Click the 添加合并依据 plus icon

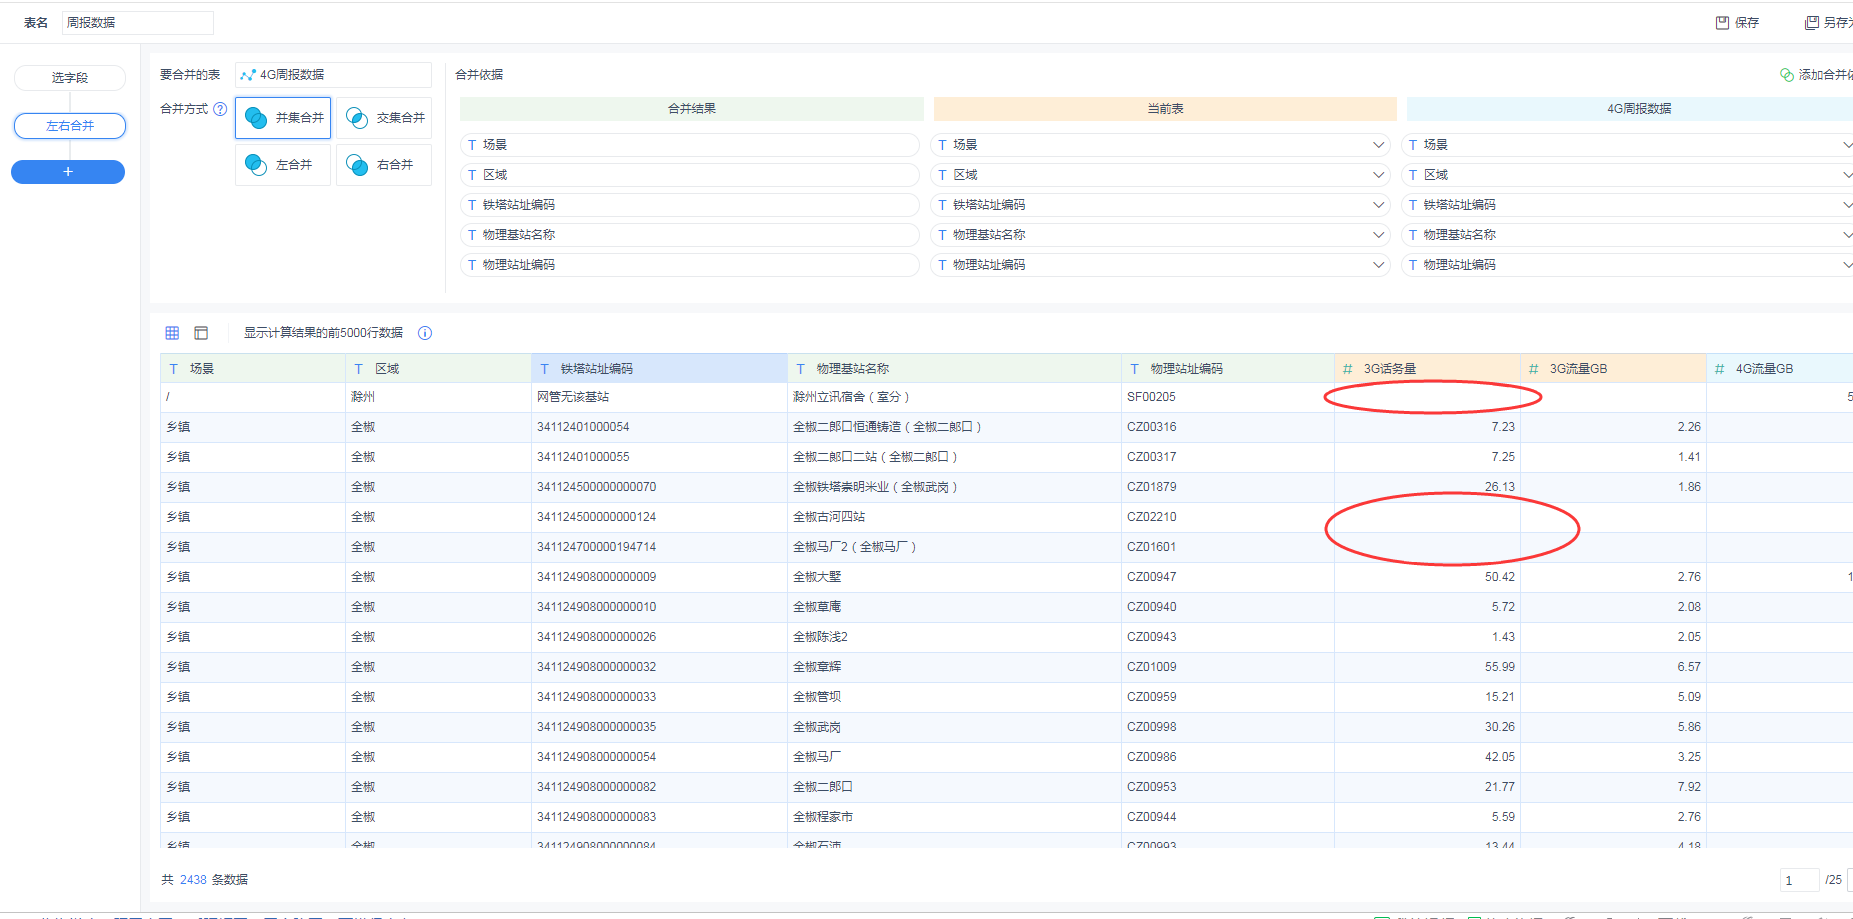click(1787, 75)
